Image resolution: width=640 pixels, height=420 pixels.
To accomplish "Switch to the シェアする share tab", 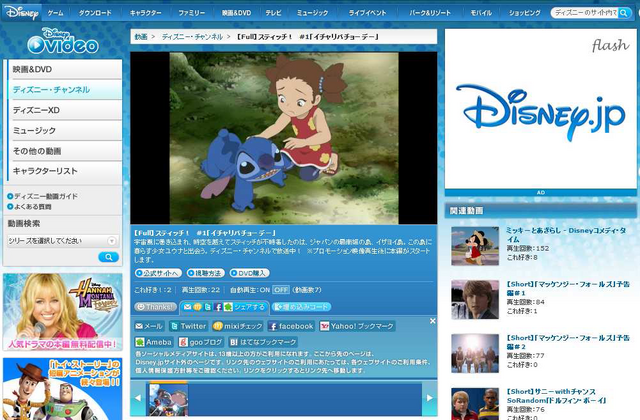I will 224,307.
